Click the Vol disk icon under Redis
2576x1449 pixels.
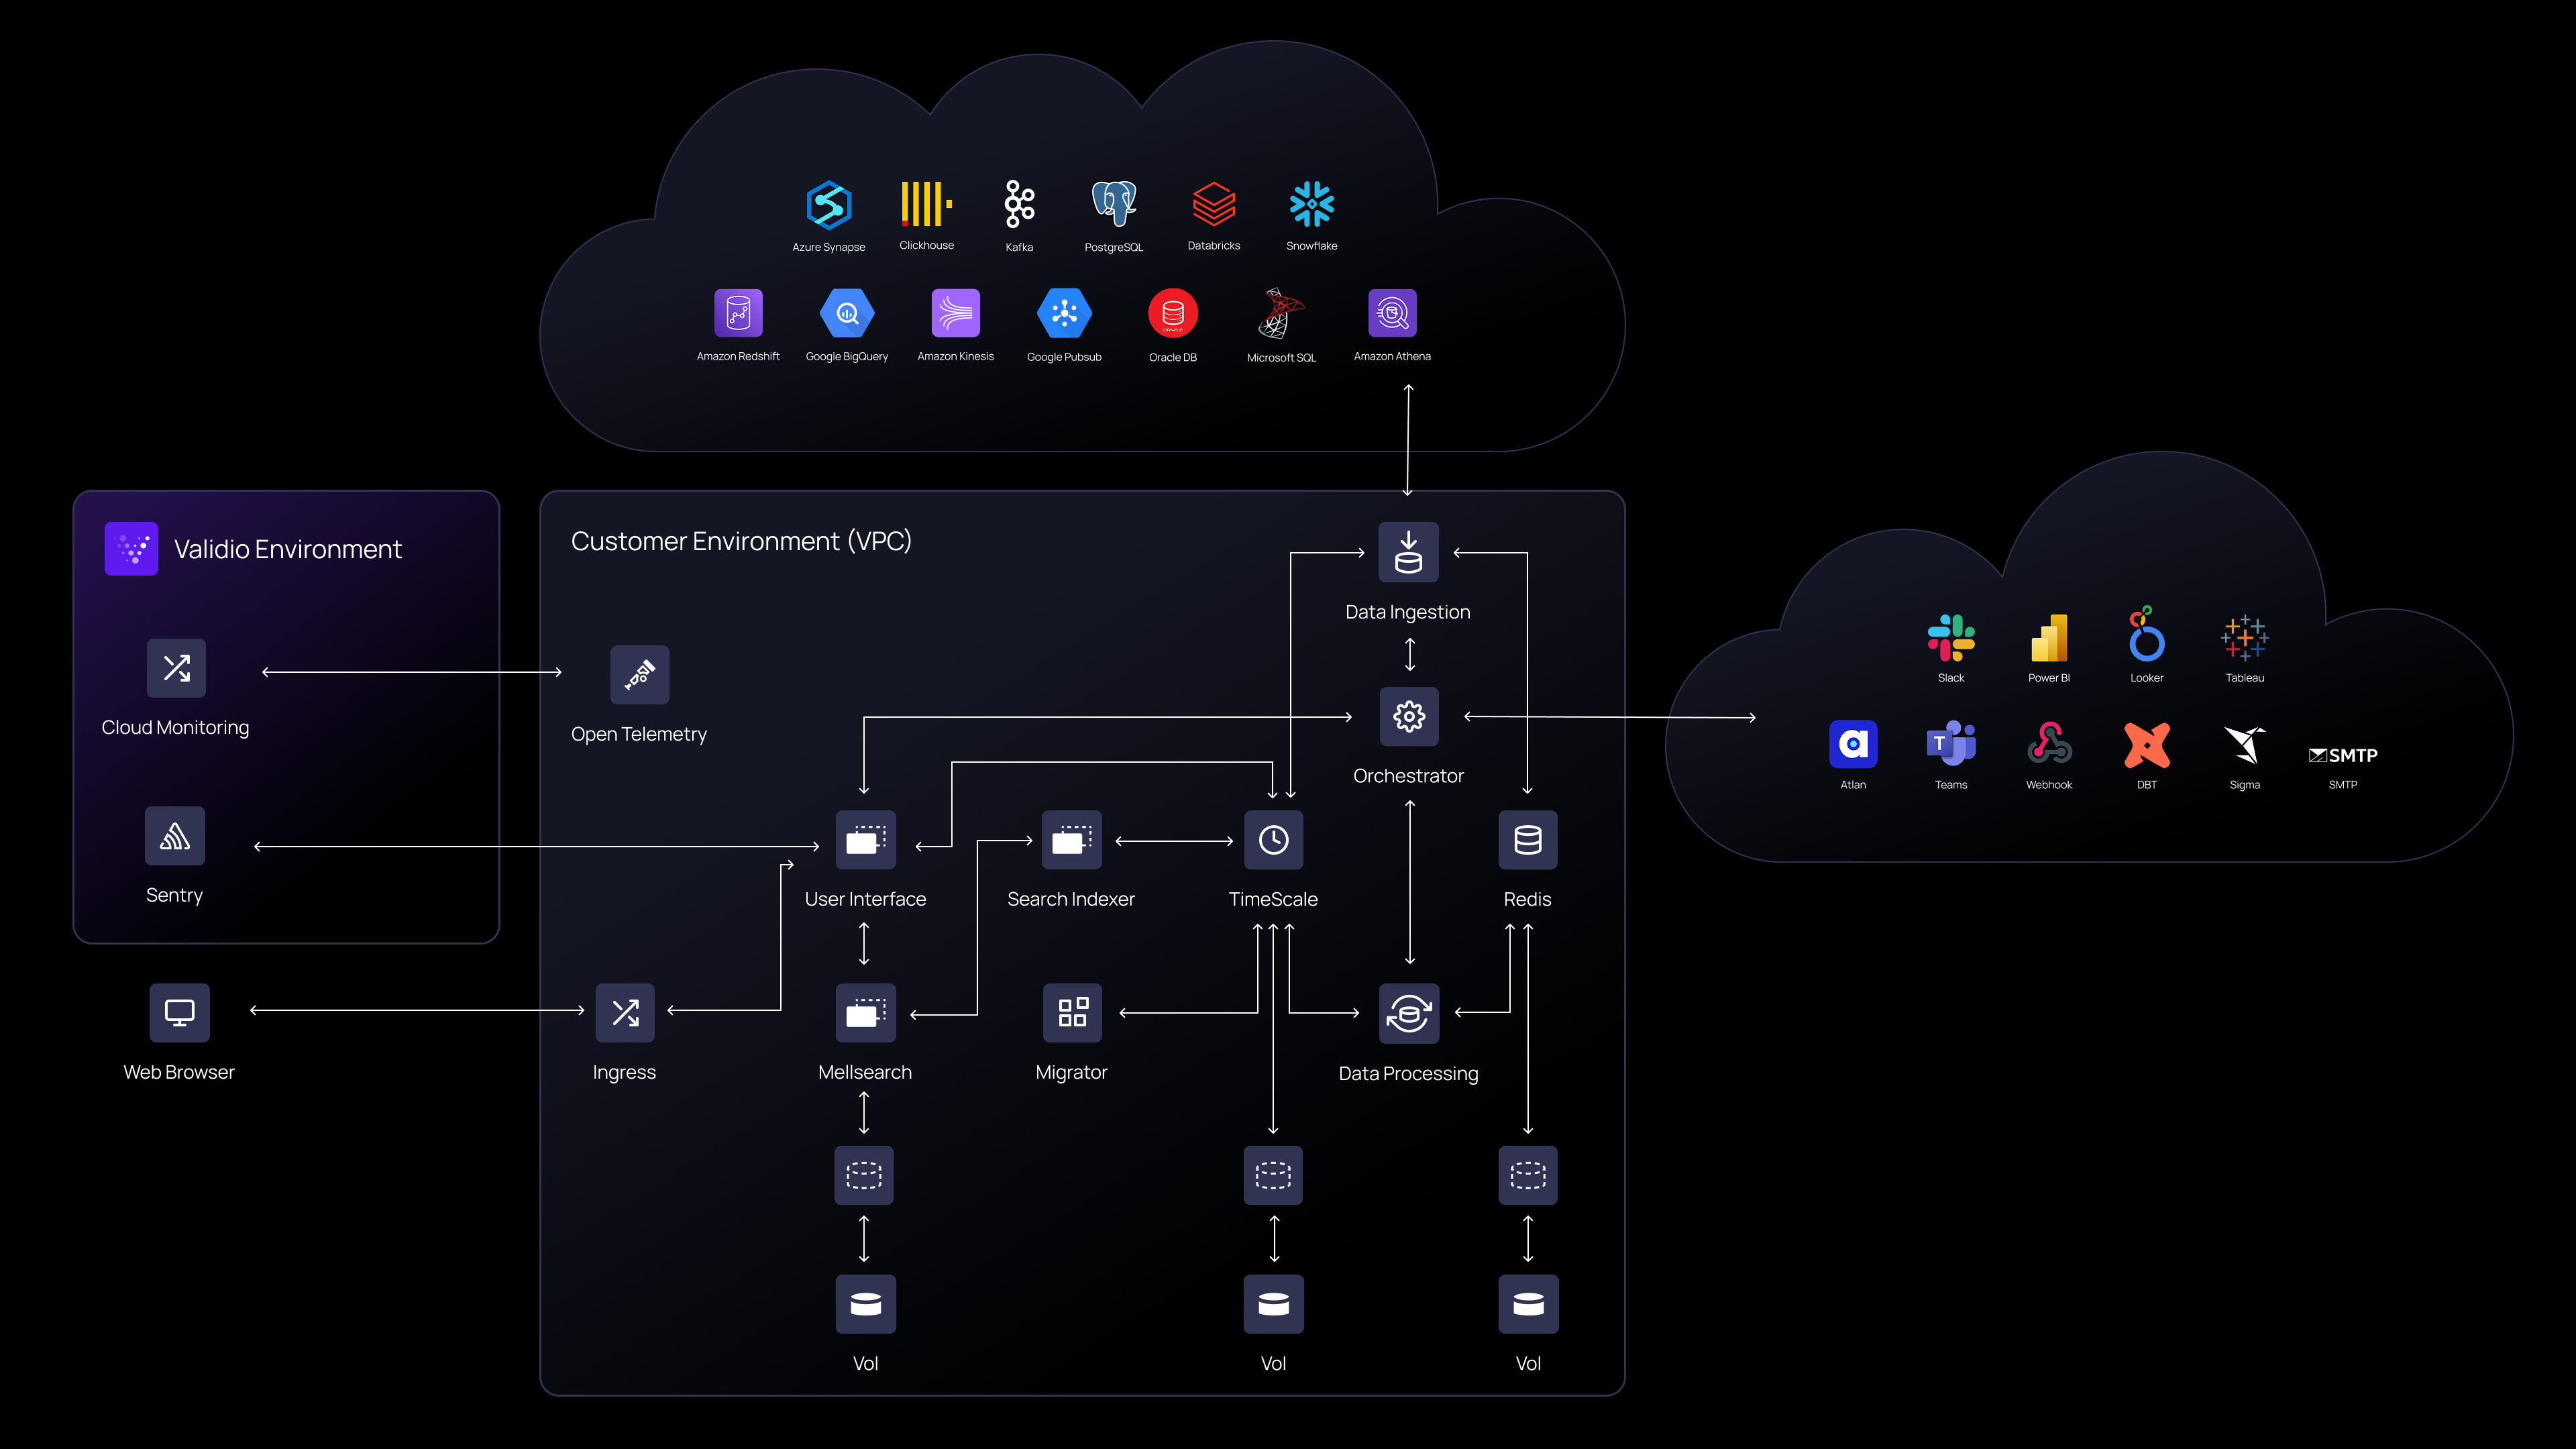1528,1304
